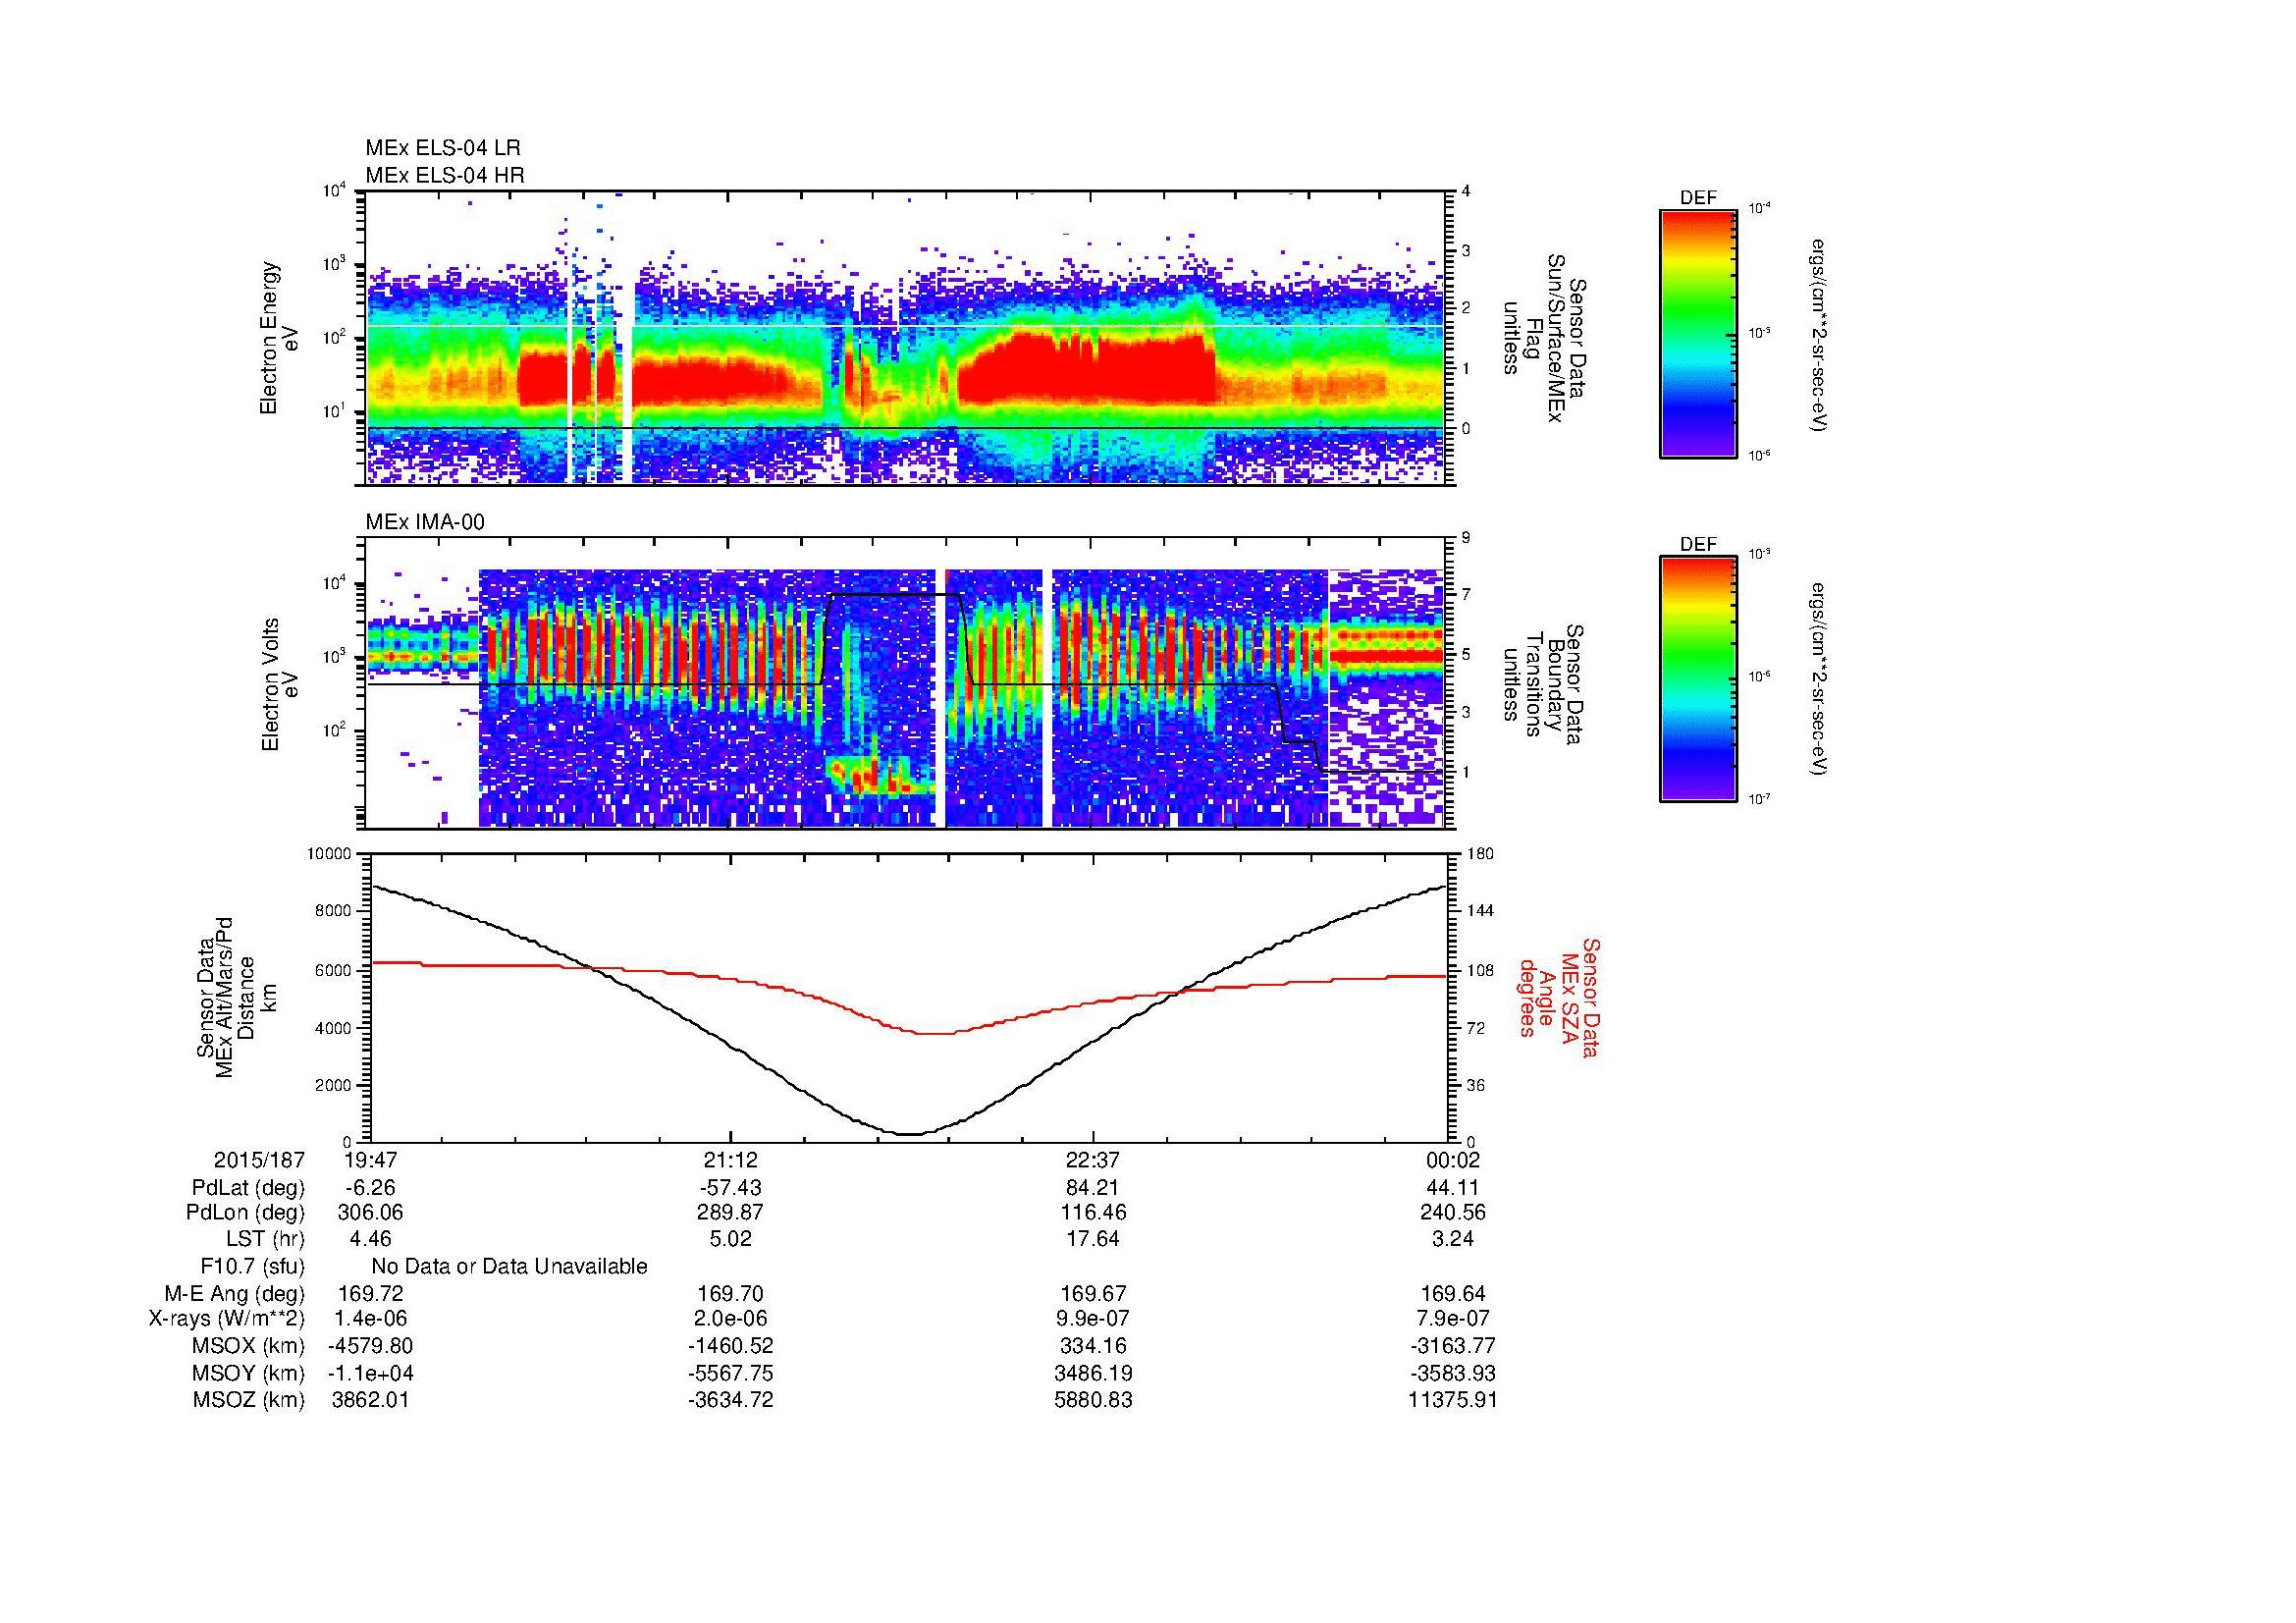The height and width of the screenshot is (1623, 2296).
Task: Click the altitude curve minimum in bottom plot
Action: (x=908, y=1134)
